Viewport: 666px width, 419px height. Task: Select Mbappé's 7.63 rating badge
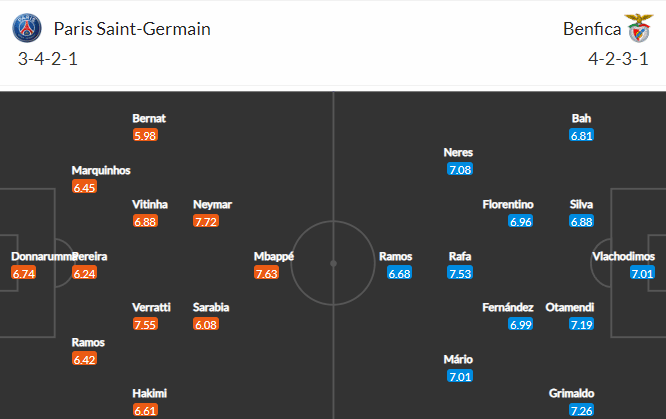(x=267, y=273)
